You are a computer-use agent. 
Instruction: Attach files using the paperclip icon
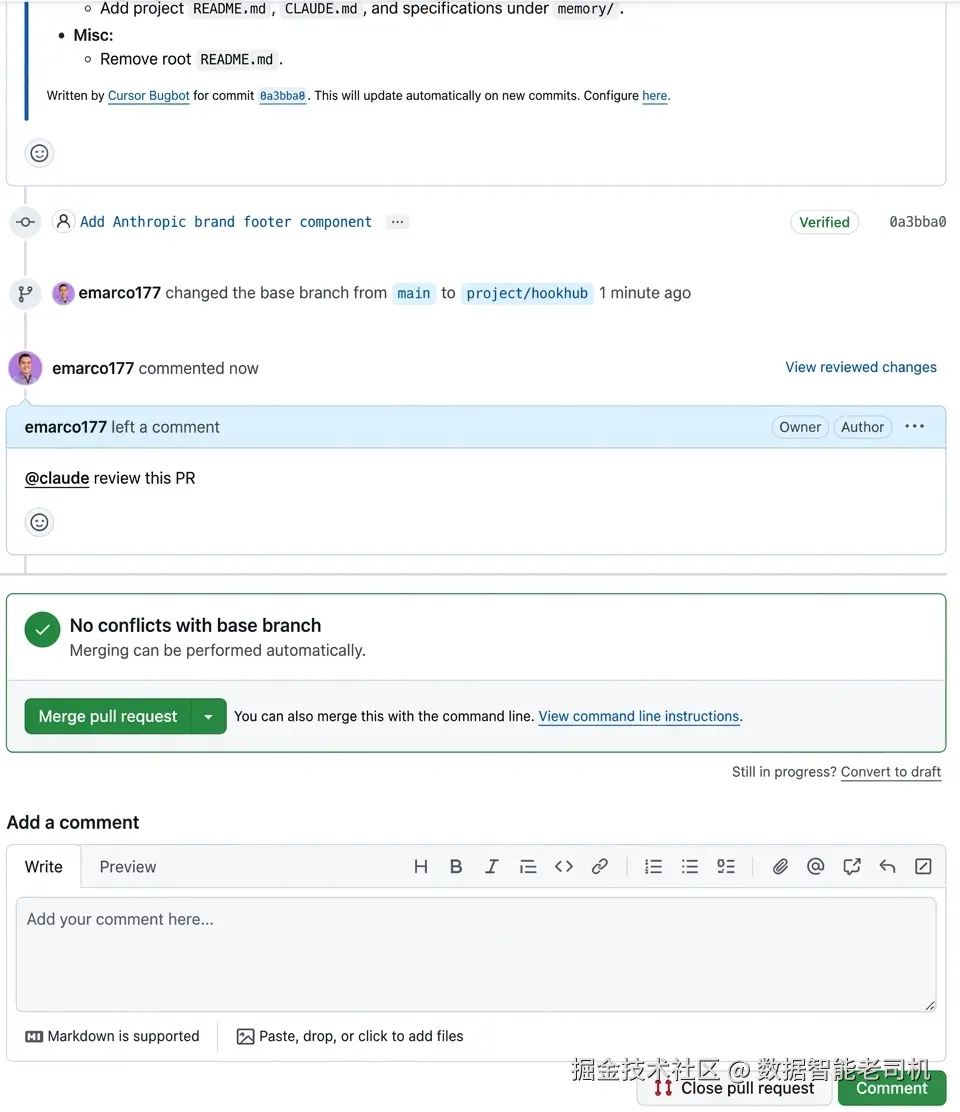point(780,867)
